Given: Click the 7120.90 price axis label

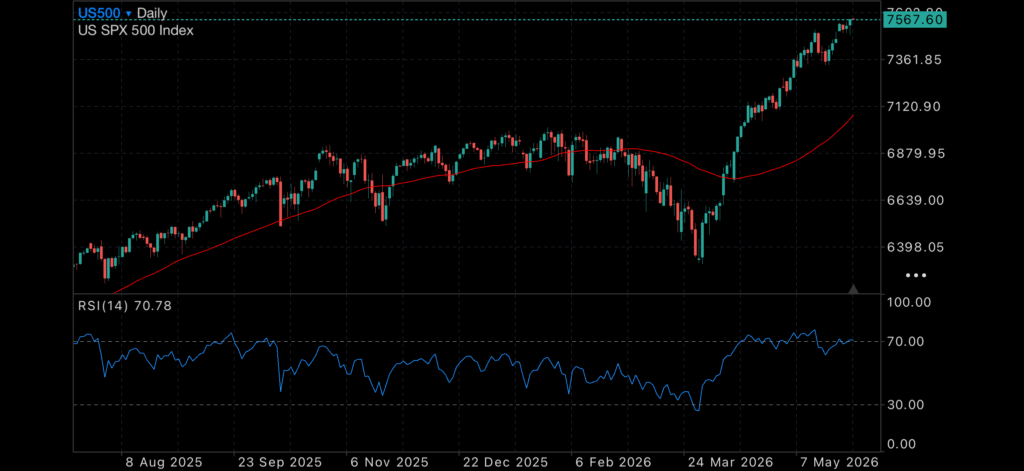Looking at the screenshot, I should (x=915, y=106).
